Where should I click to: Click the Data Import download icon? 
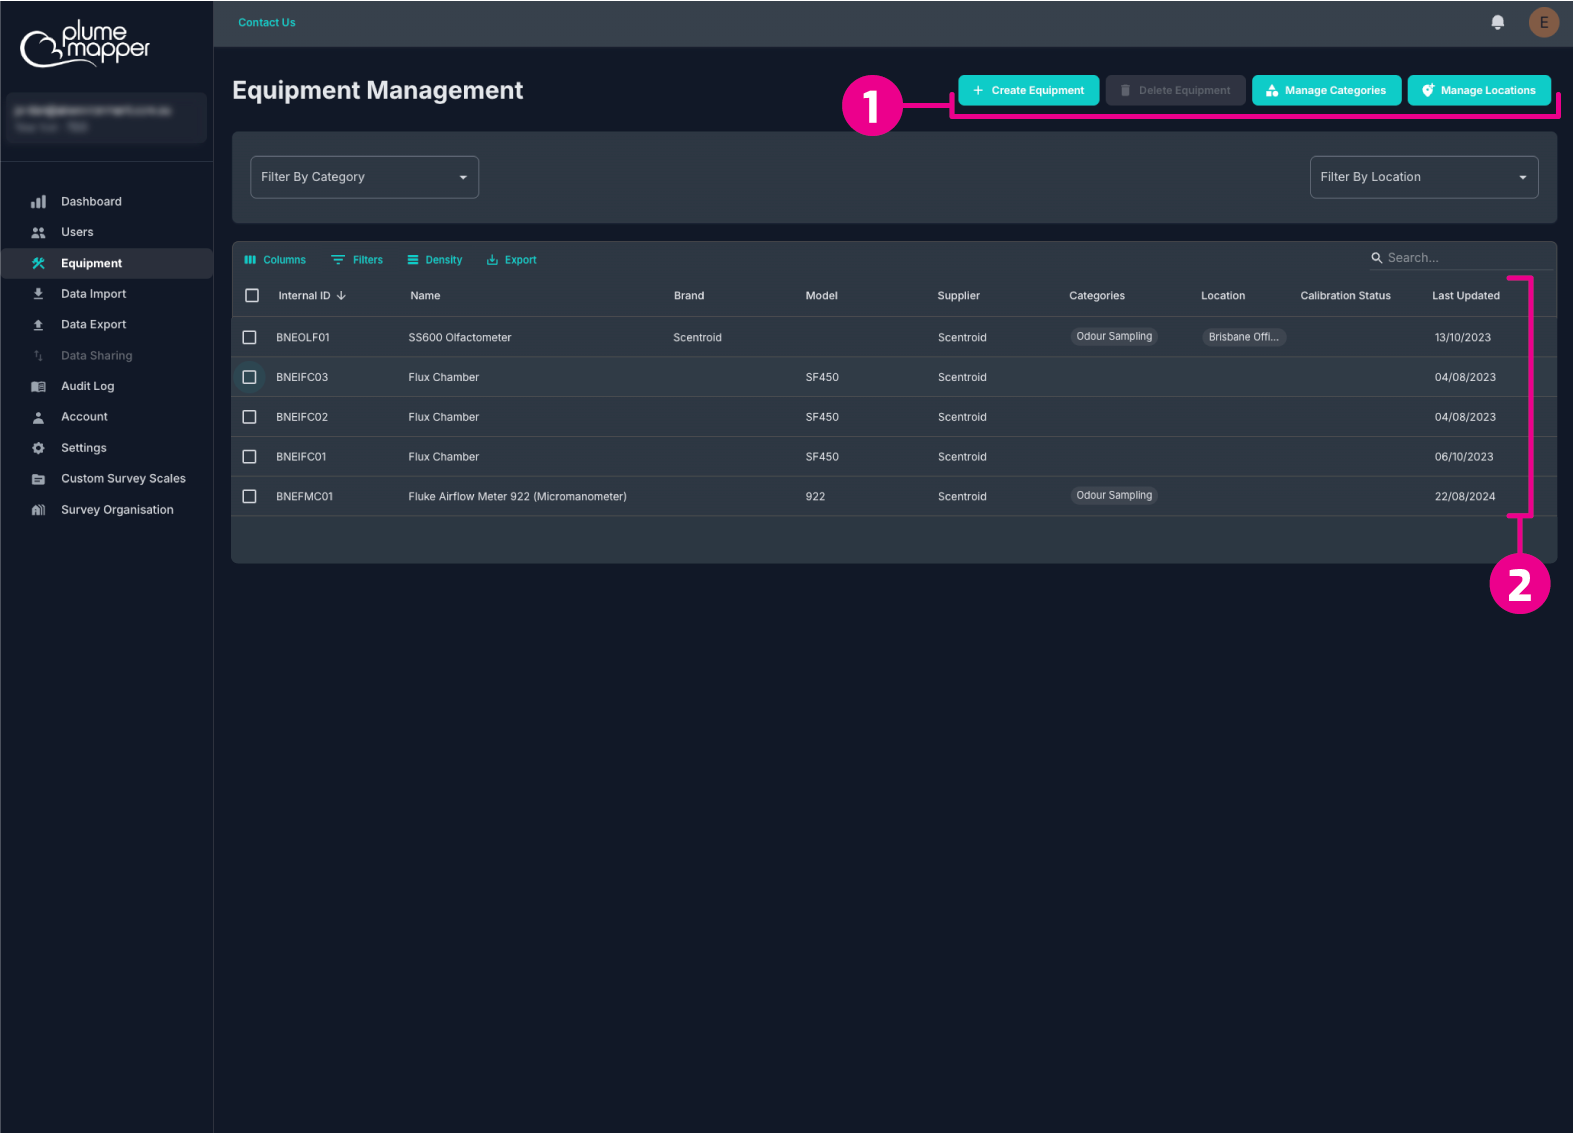click(38, 294)
